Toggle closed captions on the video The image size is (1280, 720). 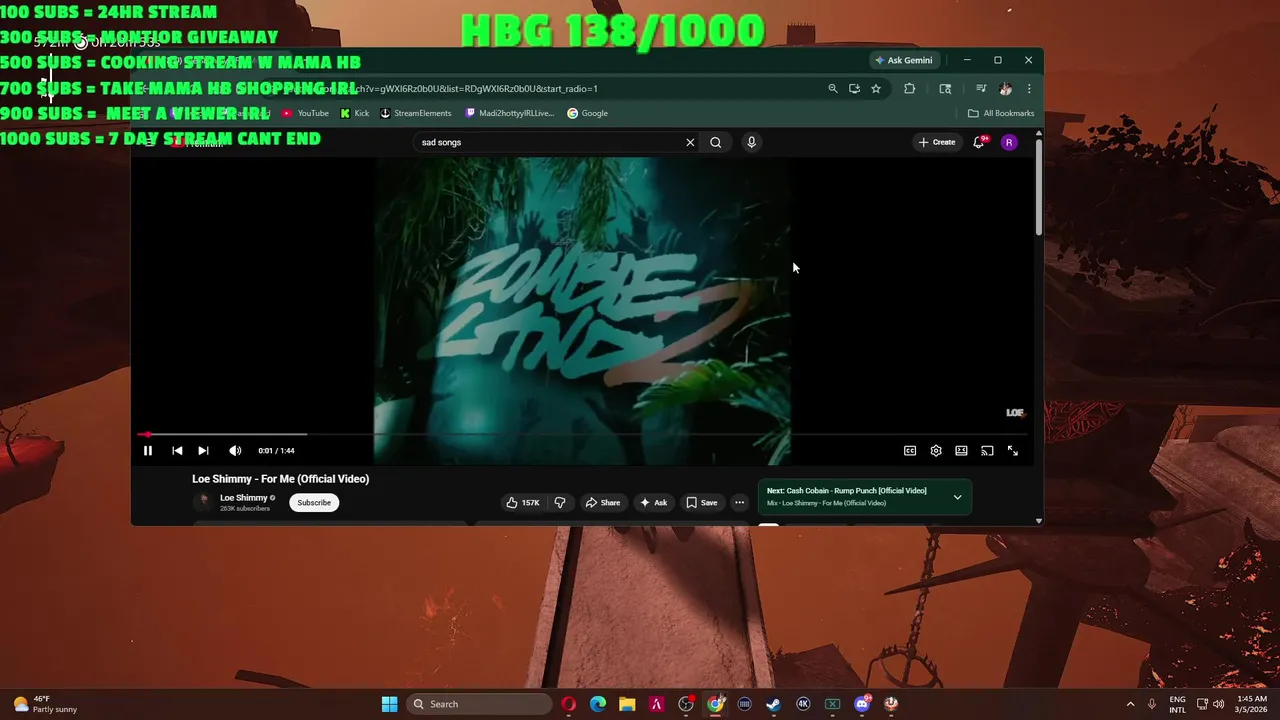tap(910, 451)
